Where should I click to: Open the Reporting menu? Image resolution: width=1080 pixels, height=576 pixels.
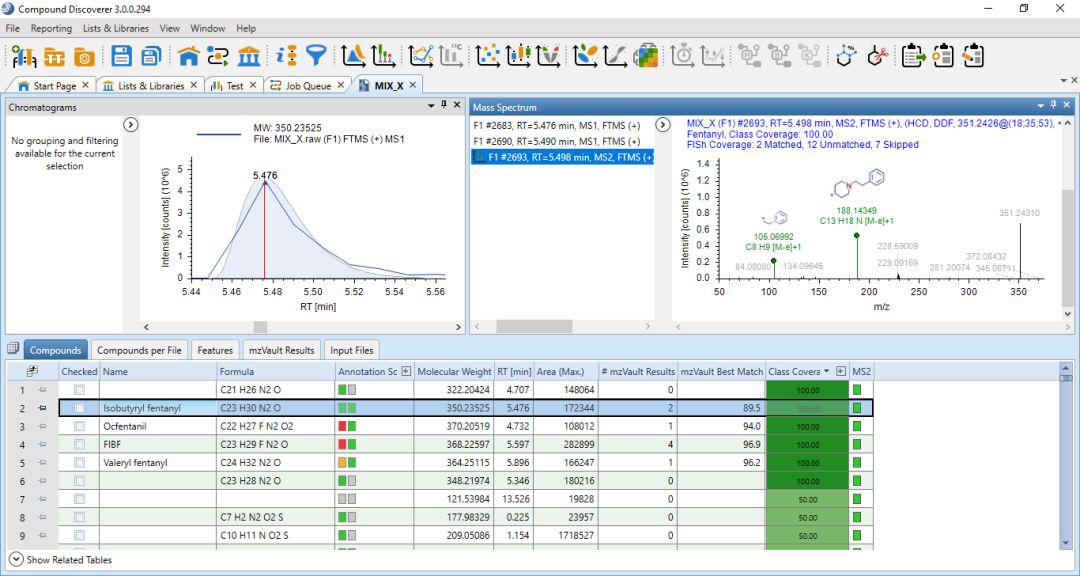[51, 28]
